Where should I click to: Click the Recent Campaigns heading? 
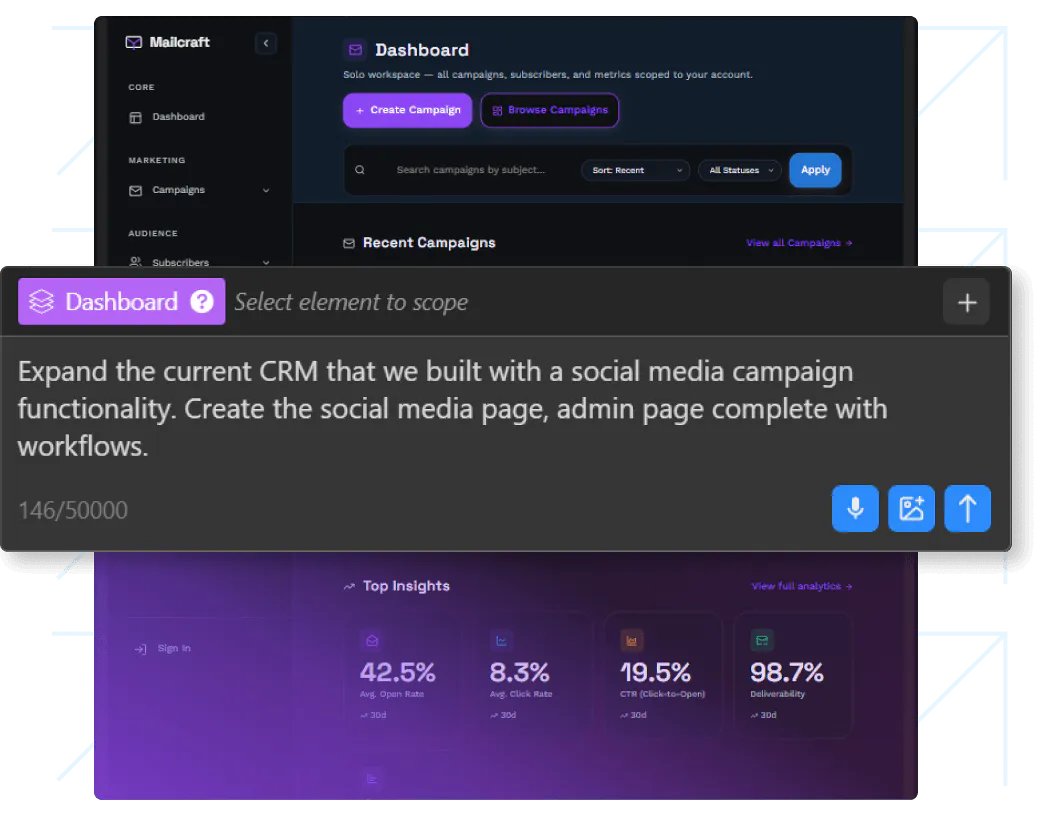pyautogui.click(x=429, y=243)
